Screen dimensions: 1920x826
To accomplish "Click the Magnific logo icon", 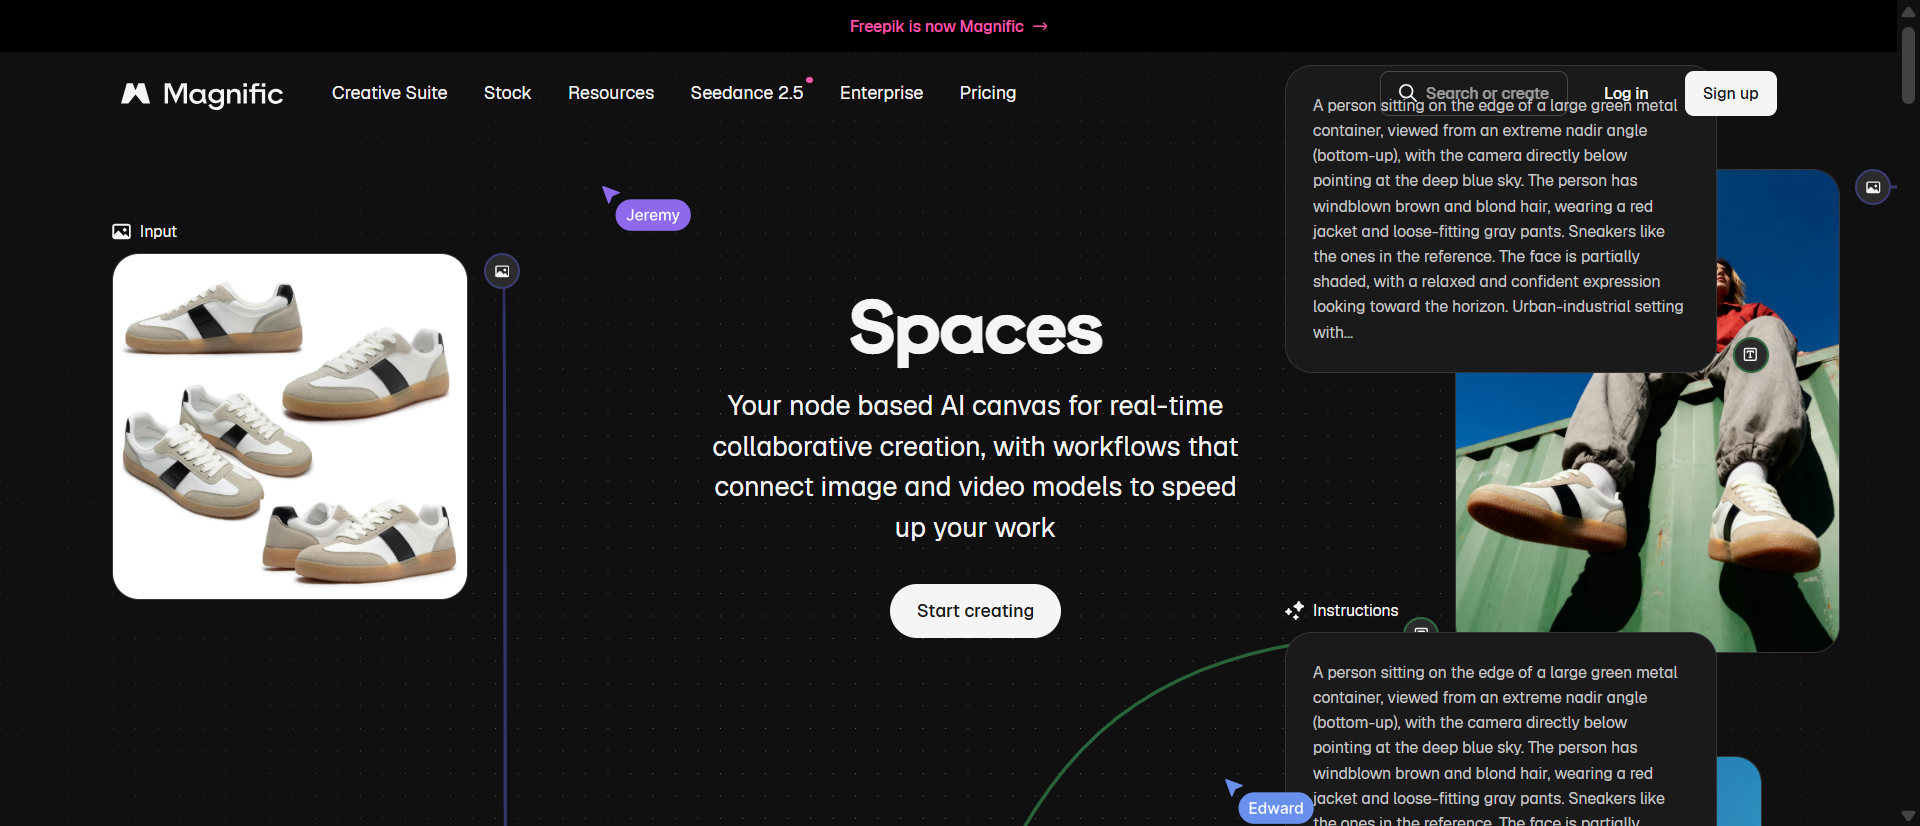I will click(135, 93).
